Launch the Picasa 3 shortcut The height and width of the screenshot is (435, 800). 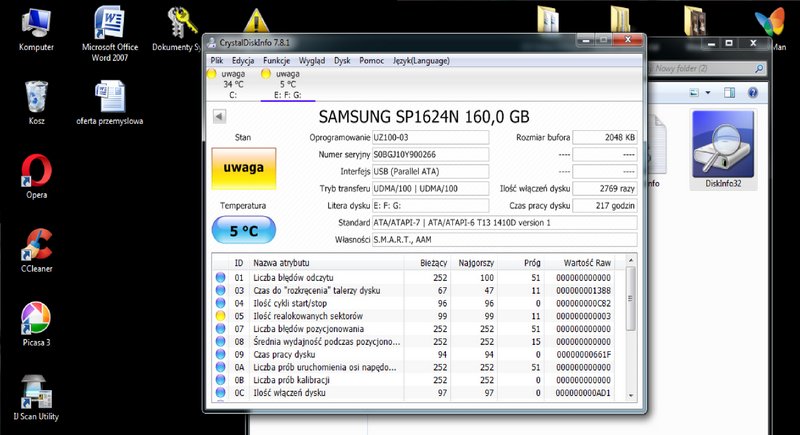(x=36, y=324)
